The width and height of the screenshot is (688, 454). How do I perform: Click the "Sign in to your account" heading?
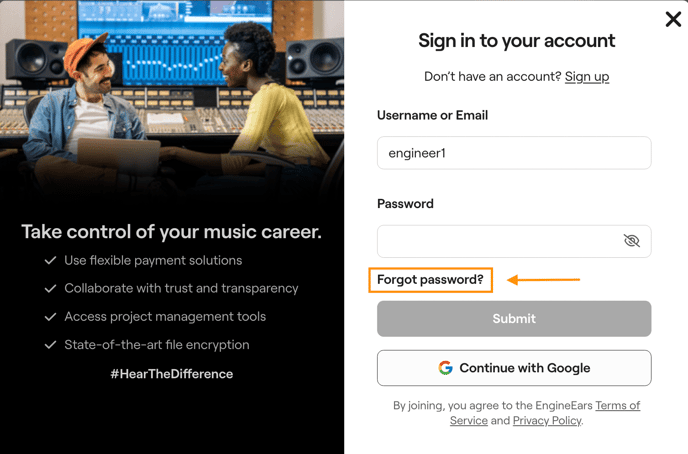coord(516,42)
